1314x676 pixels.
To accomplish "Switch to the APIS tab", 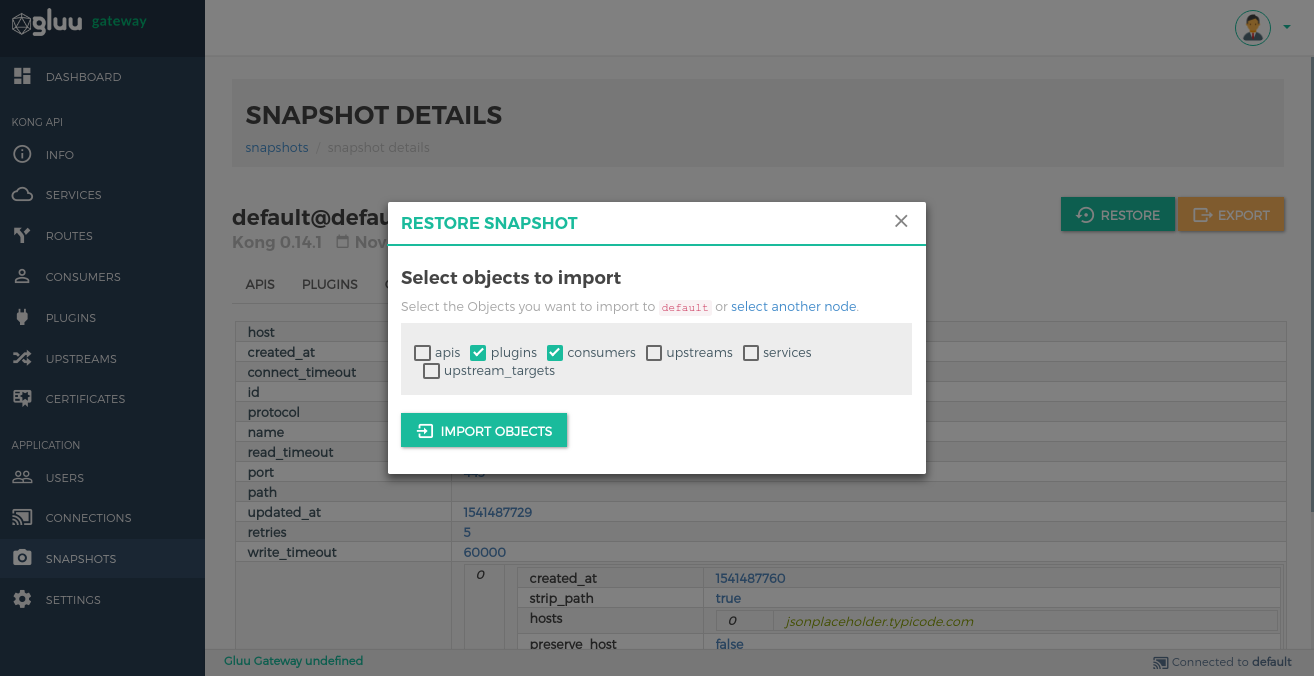I will pos(260,284).
